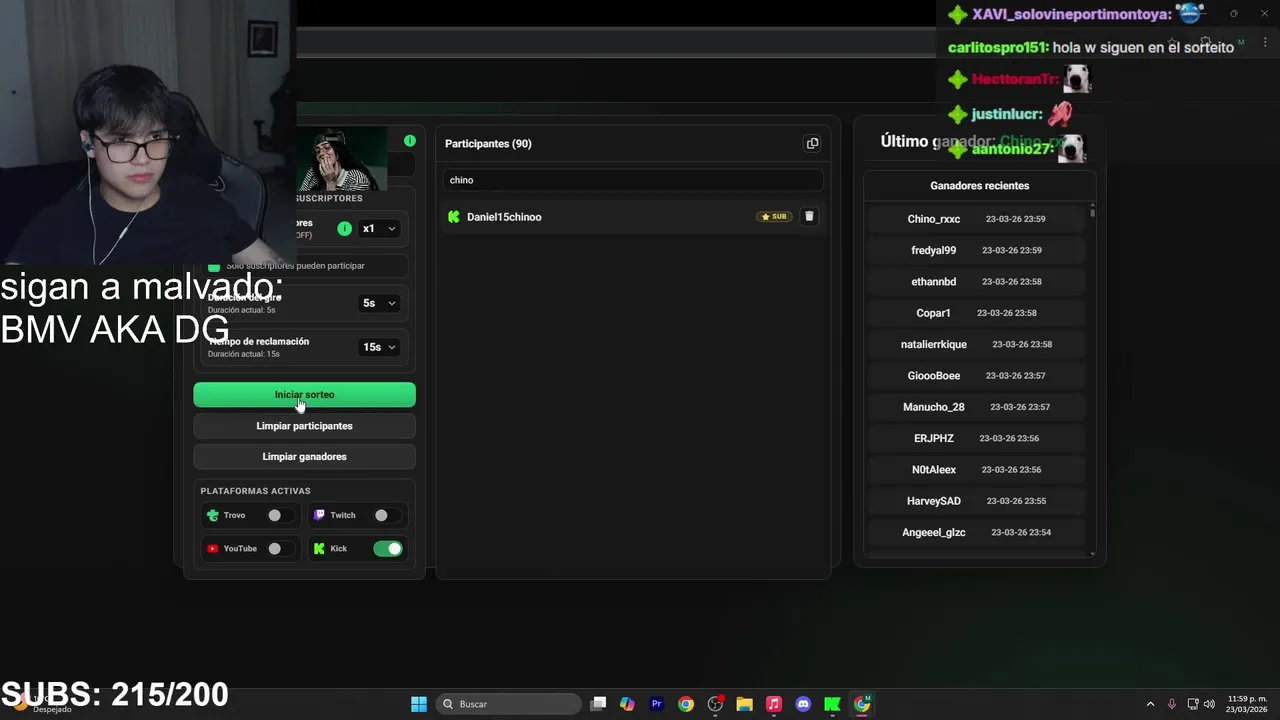Click XAVI_solovineportimontoya's name in chat

(x=1072, y=15)
